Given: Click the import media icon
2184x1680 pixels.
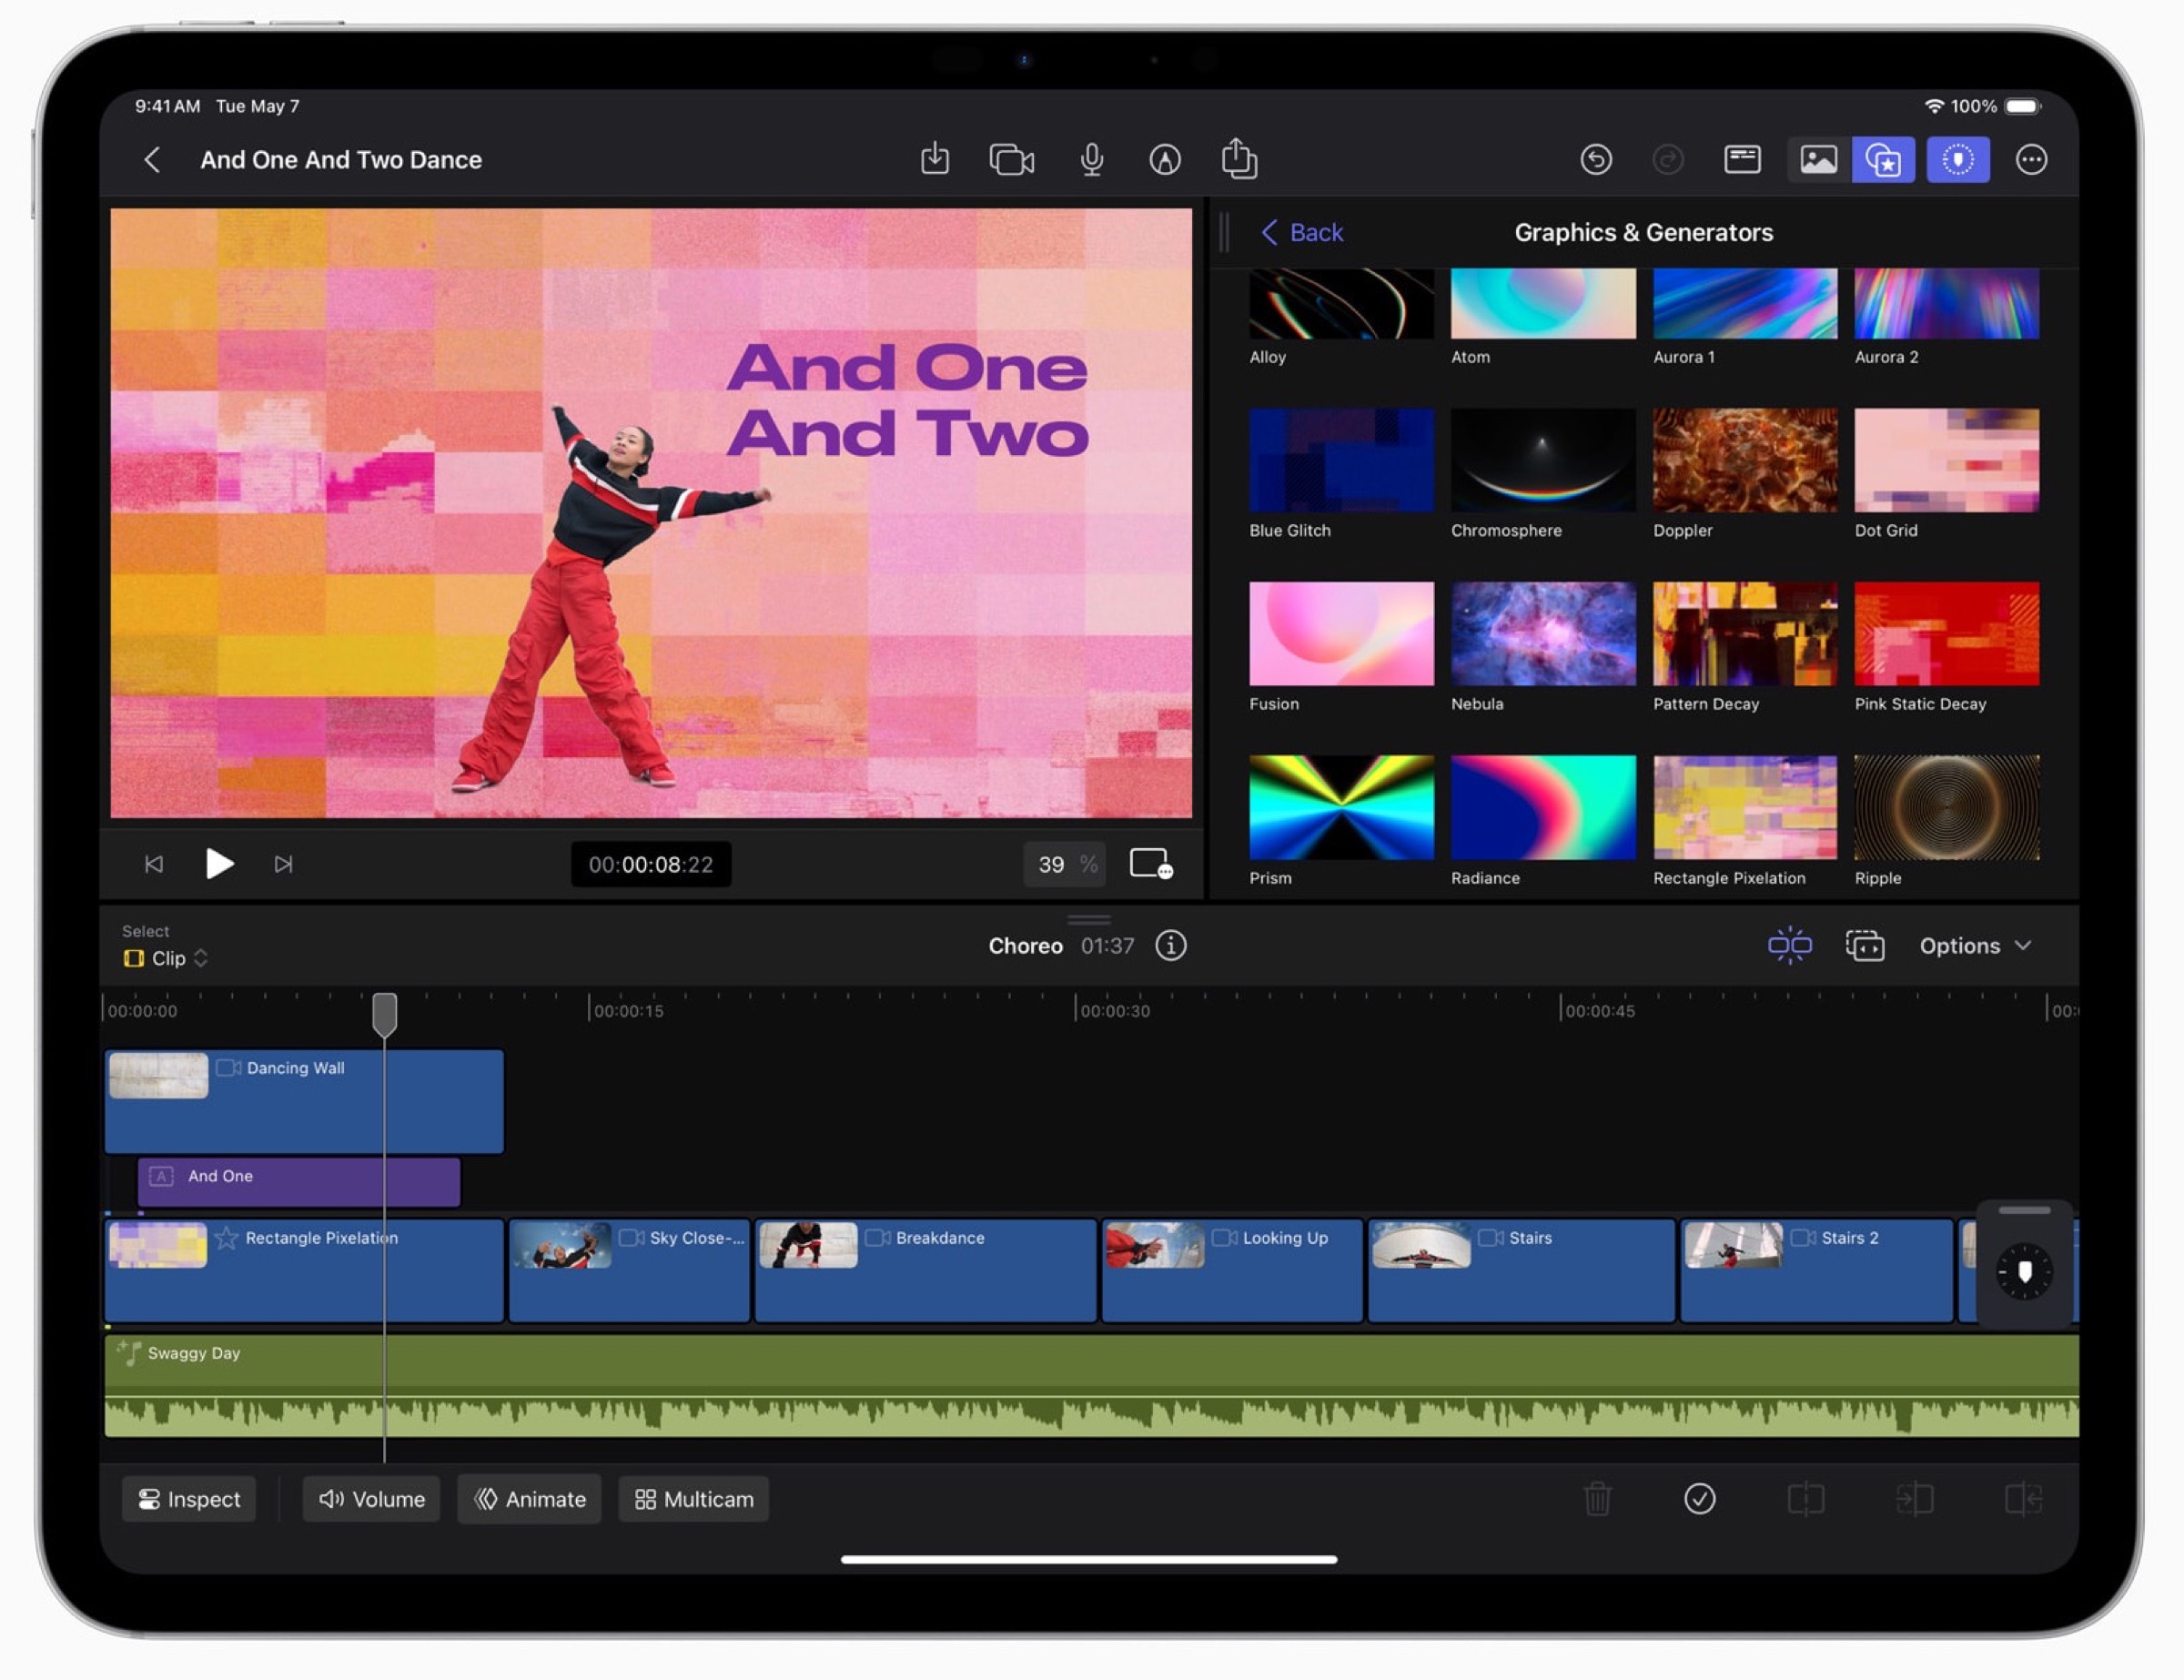Looking at the screenshot, I should pos(934,159).
